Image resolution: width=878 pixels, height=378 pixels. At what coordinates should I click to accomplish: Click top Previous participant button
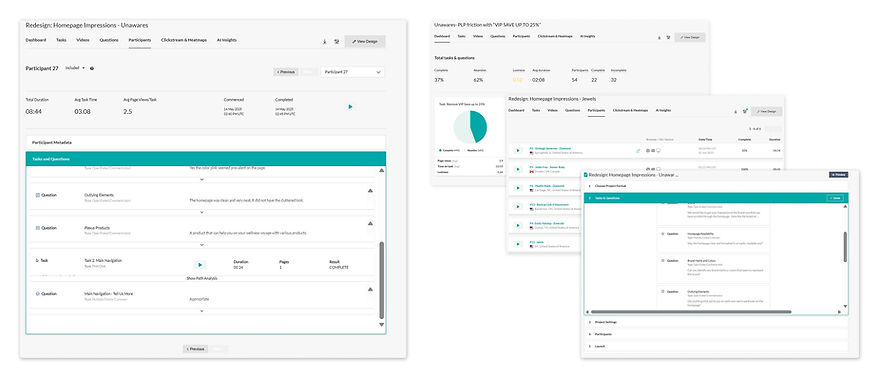click(x=286, y=72)
